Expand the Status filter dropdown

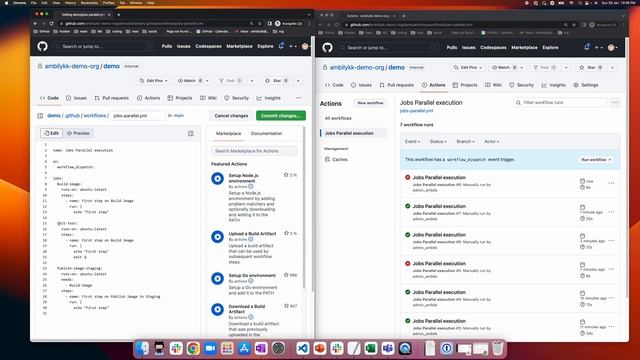coord(438,142)
